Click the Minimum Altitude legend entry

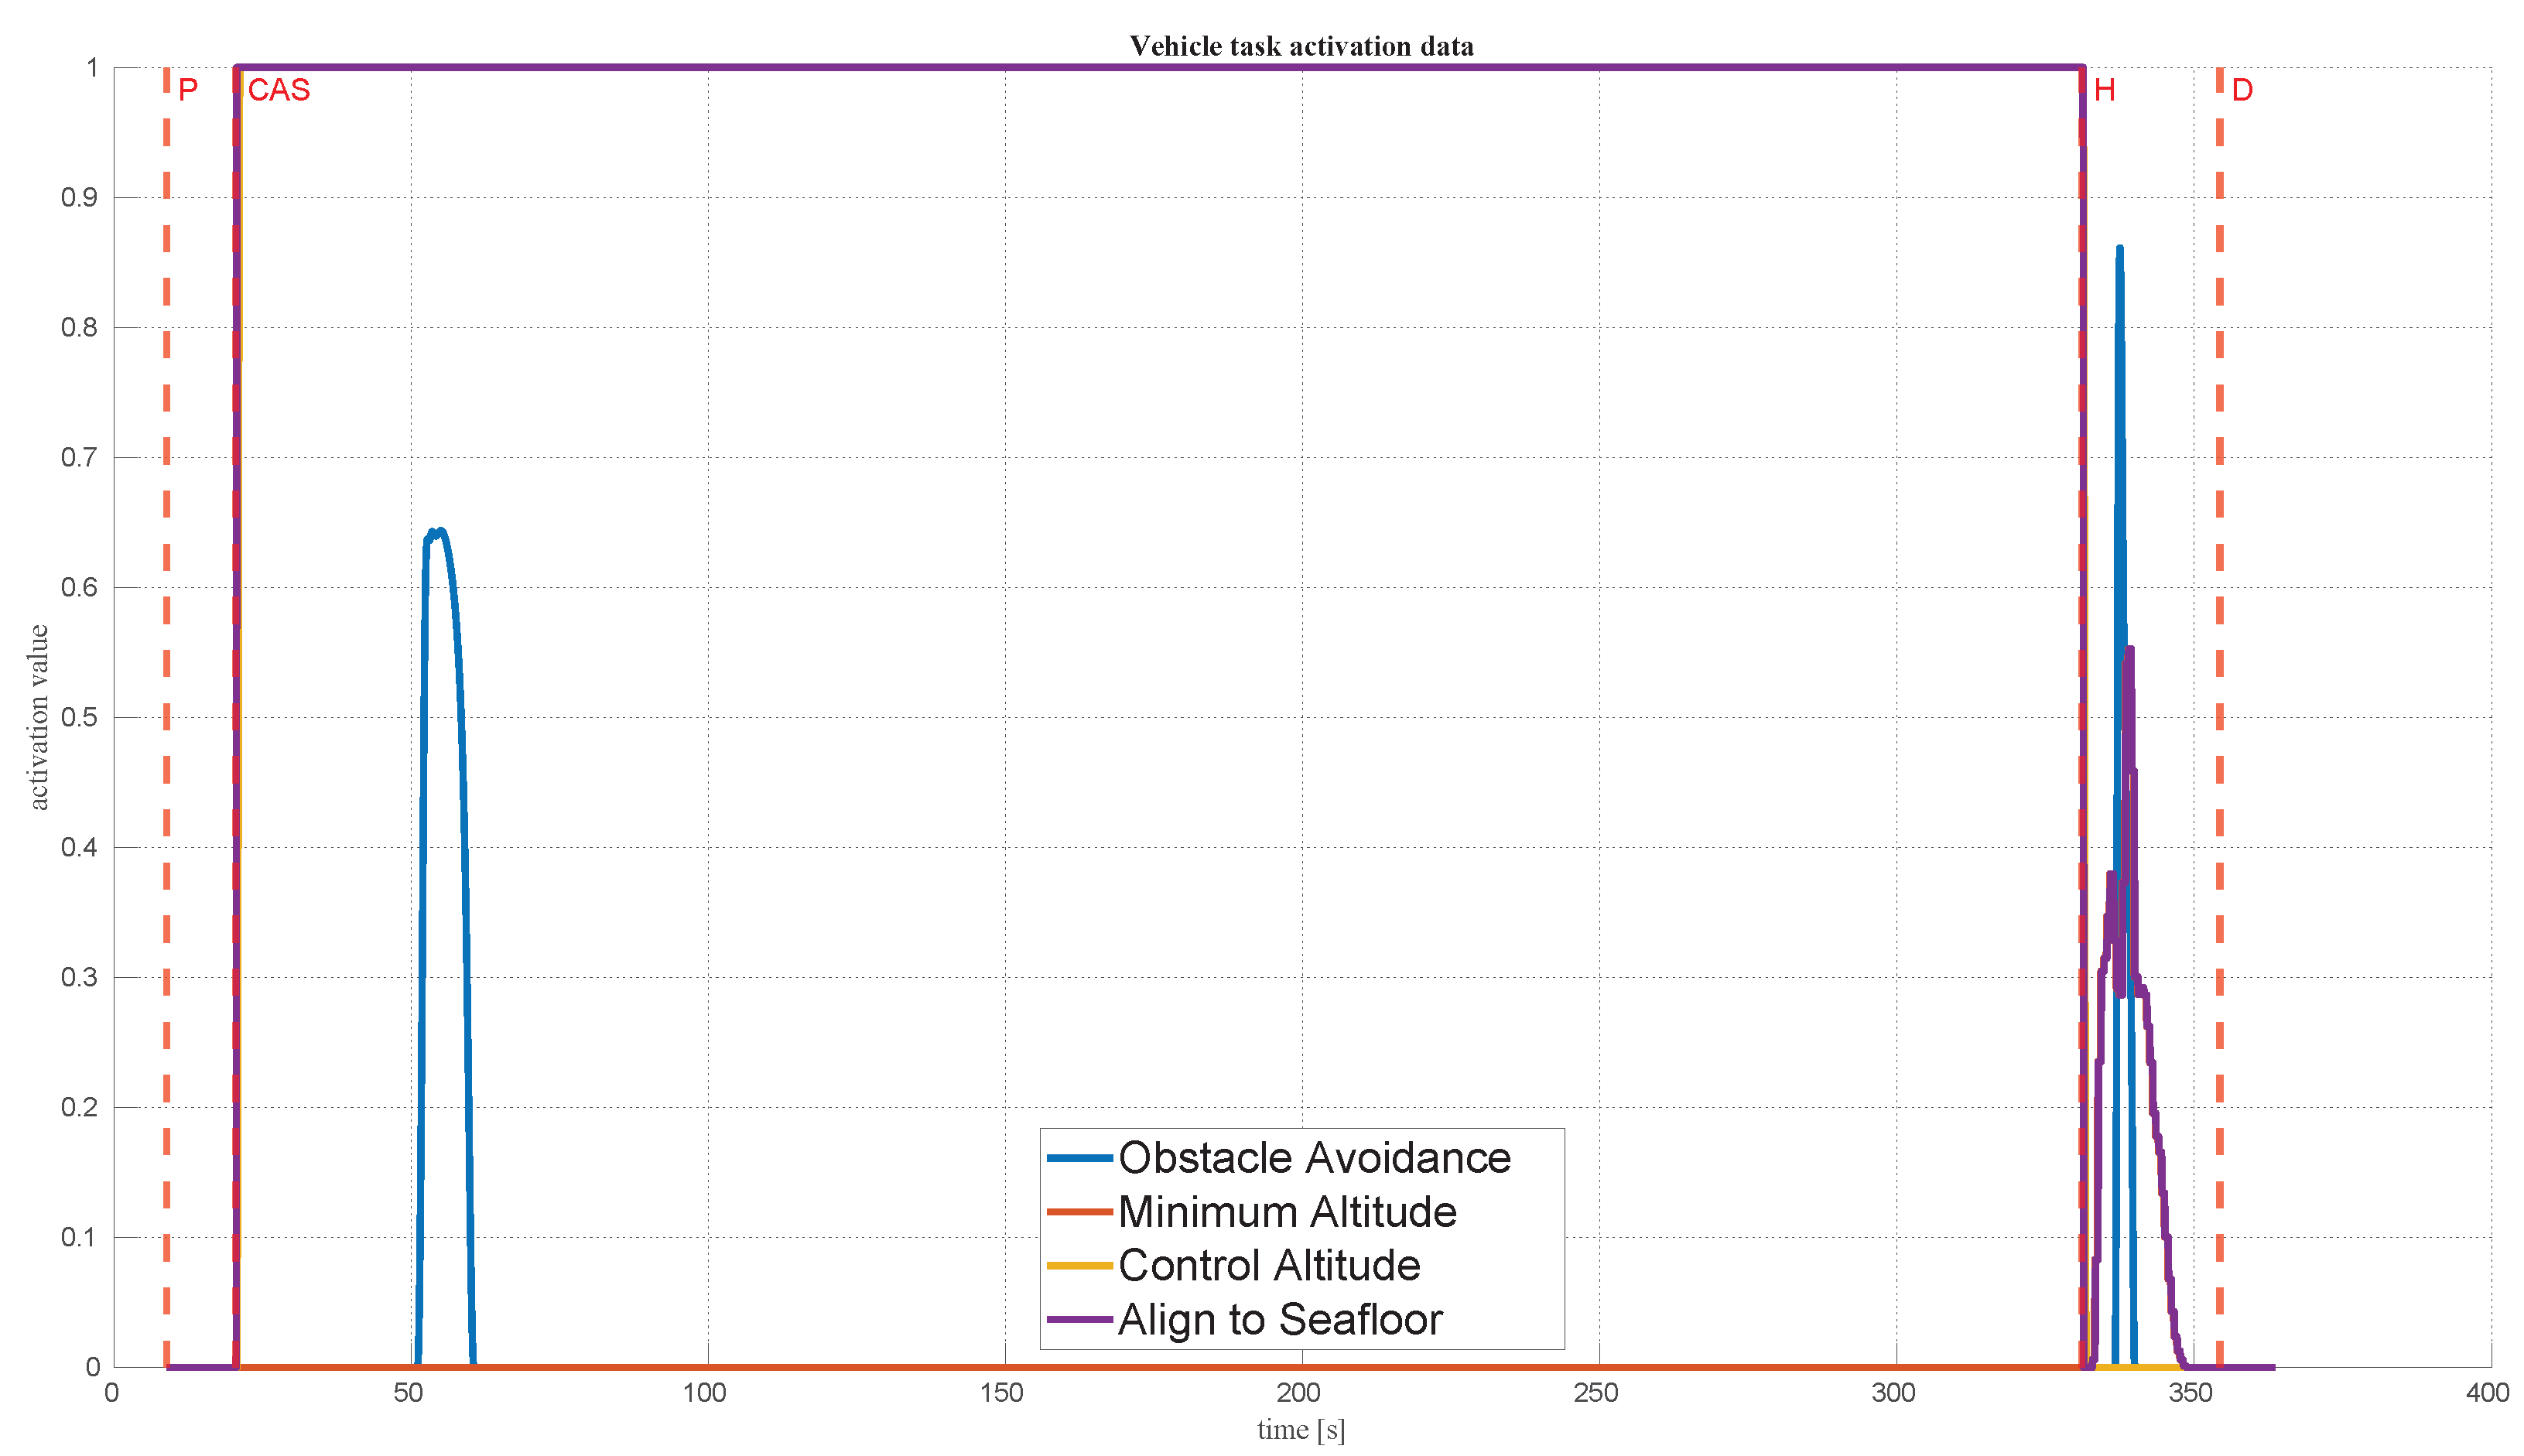coord(1287,1212)
